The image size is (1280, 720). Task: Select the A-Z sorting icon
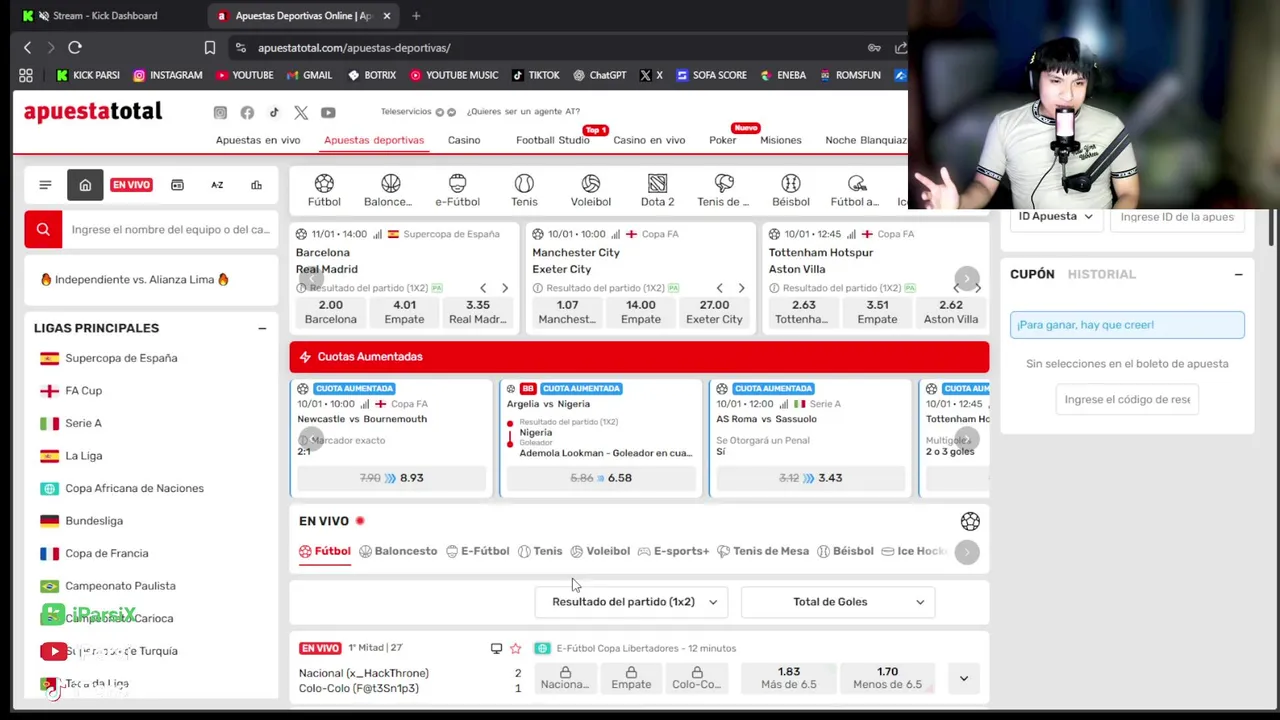coord(217,185)
